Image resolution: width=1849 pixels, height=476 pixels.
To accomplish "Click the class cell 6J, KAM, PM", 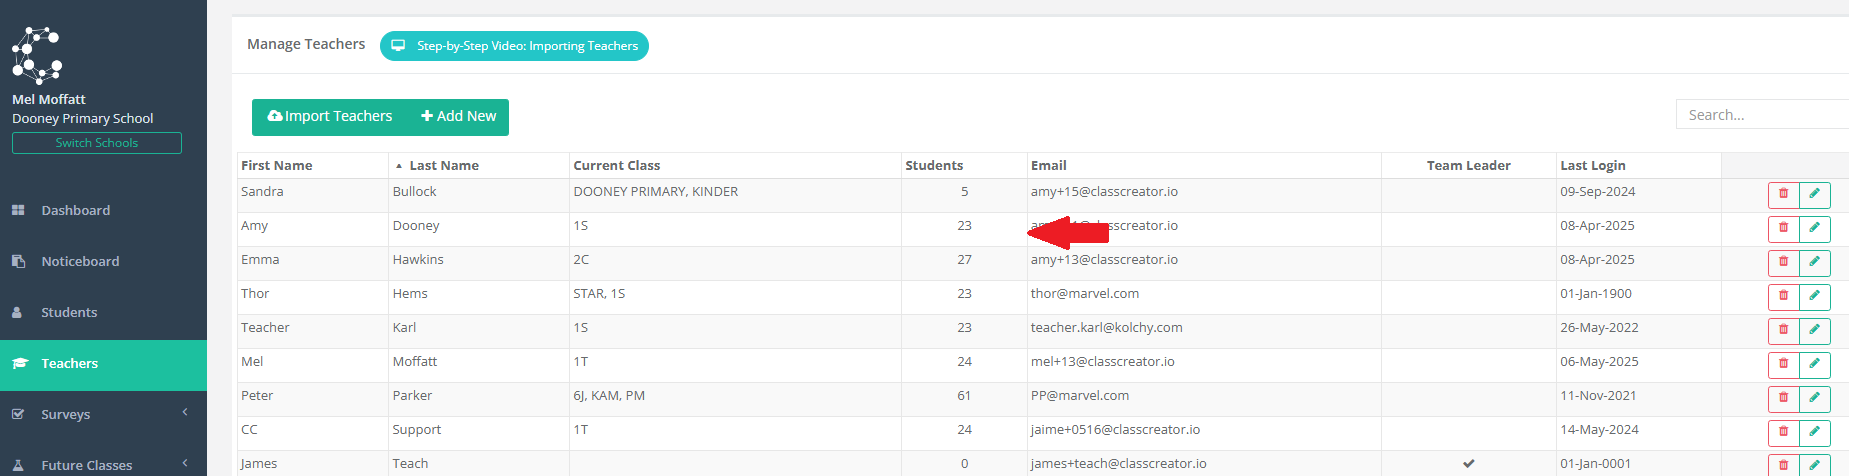I will pyautogui.click(x=609, y=395).
